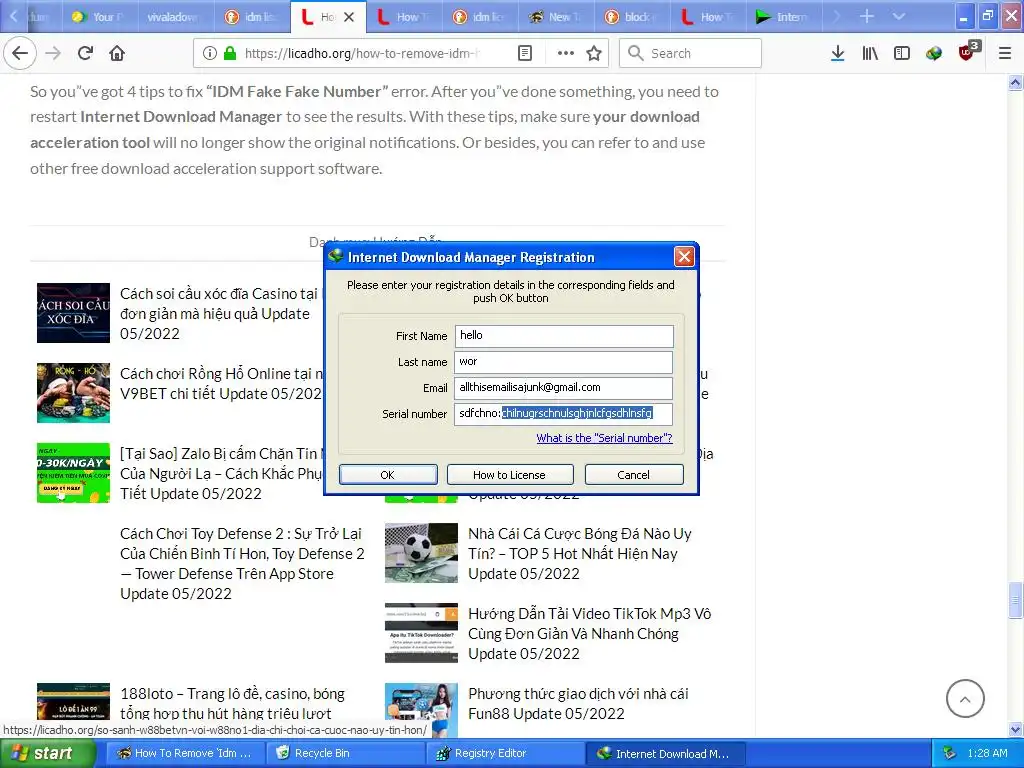Image resolution: width=1024 pixels, height=768 pixels.
Task: Click the Last name field
Action: coord(564,362)
